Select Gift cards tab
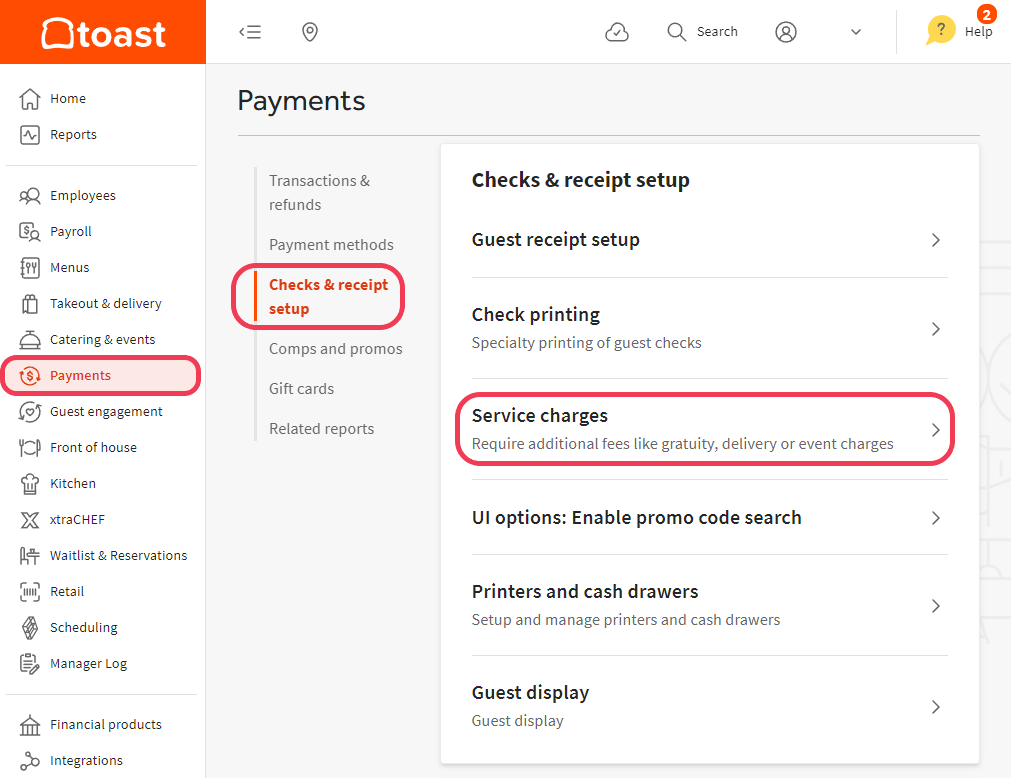This screenshot has height=778, width=1011. [302, 389]
